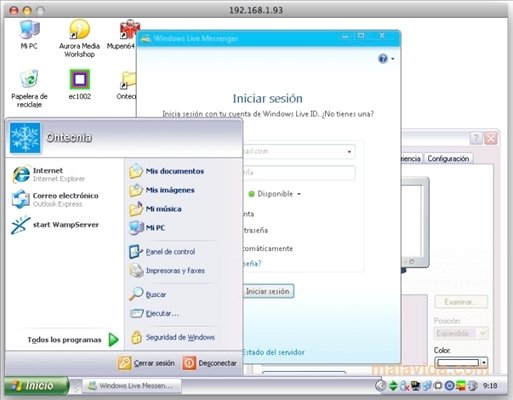The width and height of the screenshot is (513, 400).
Task: Open the Ejecutar... run dialog
Action: [x=154, y=313]
